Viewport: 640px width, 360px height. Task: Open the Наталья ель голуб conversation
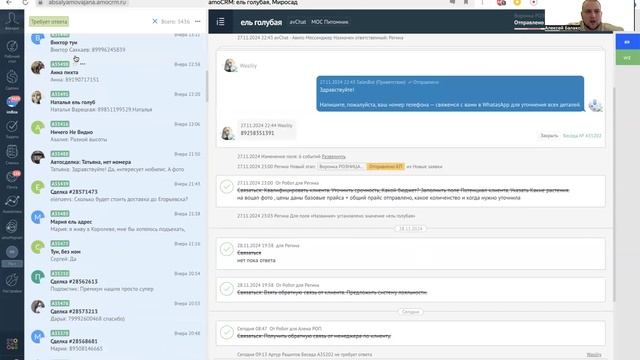116,102
